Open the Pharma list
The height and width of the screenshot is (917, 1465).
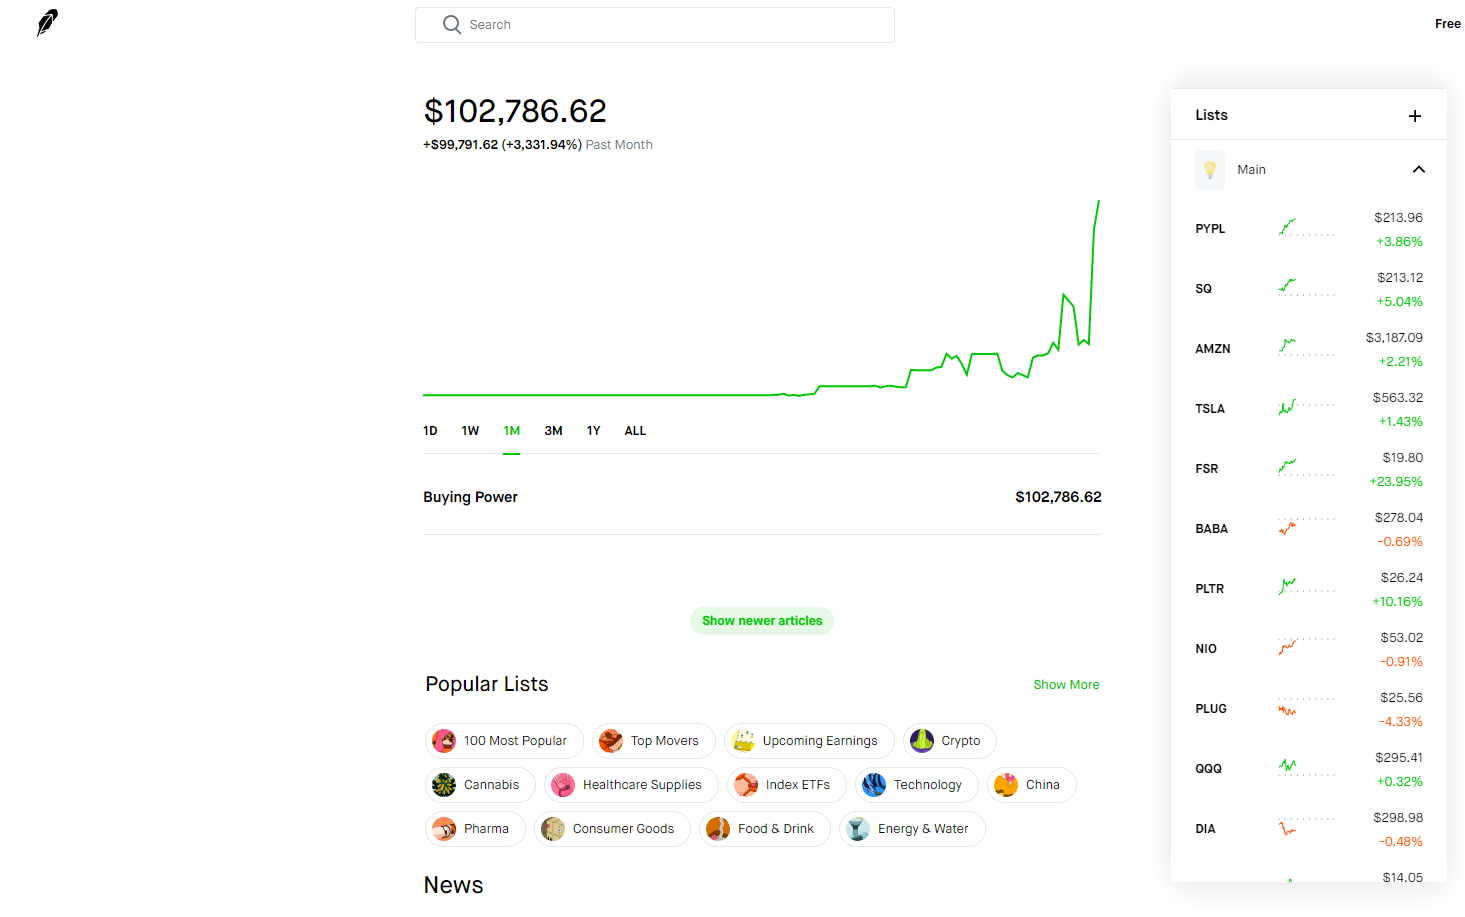475,829
